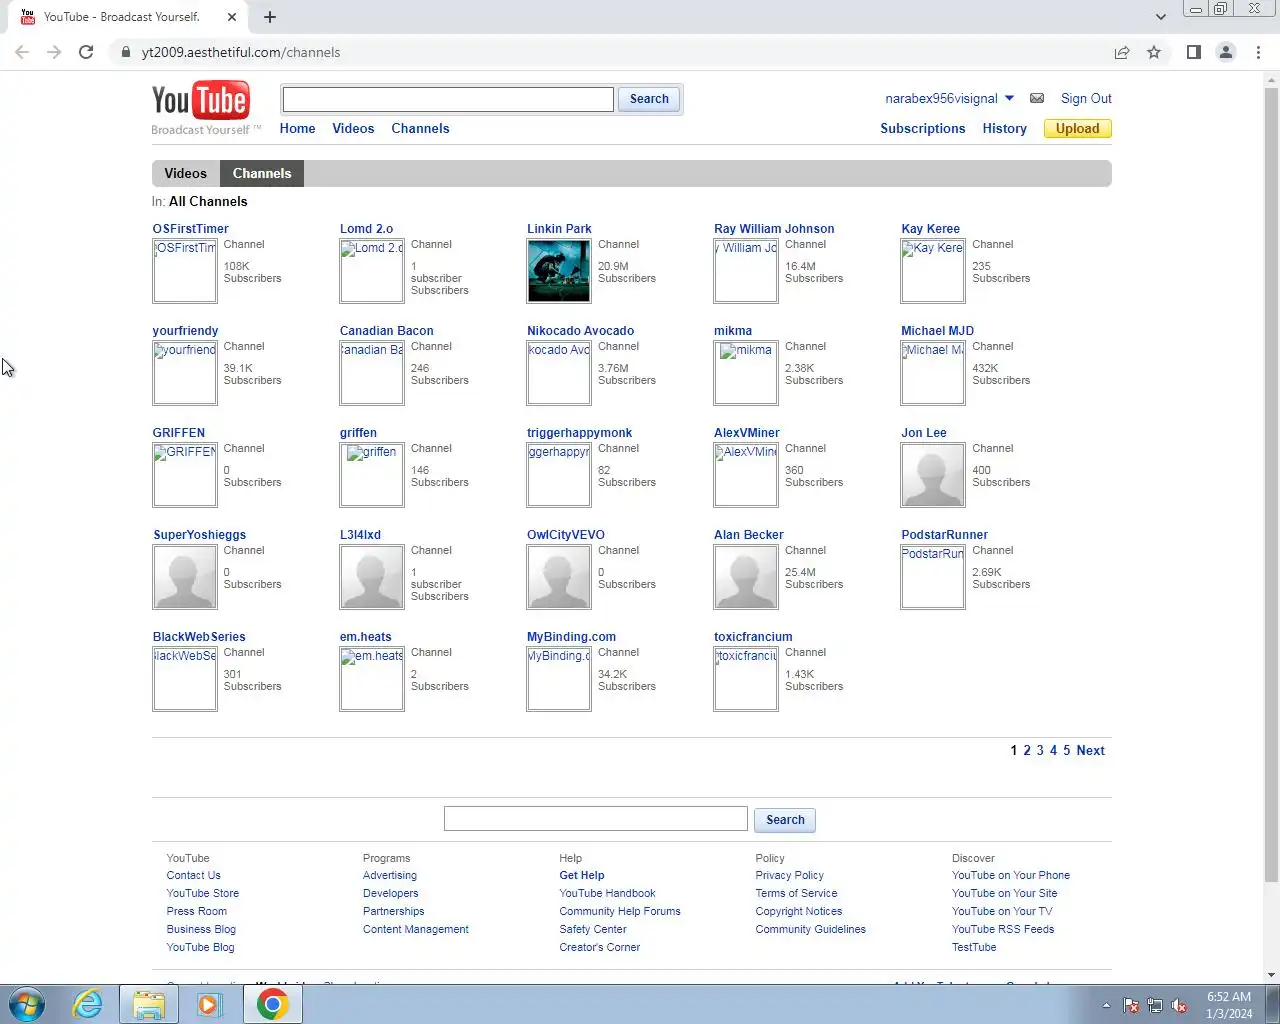The height and width of the screenshot is (1024, 1280).
Task: Open the toxicfrancium channel link
Action: 753,637
